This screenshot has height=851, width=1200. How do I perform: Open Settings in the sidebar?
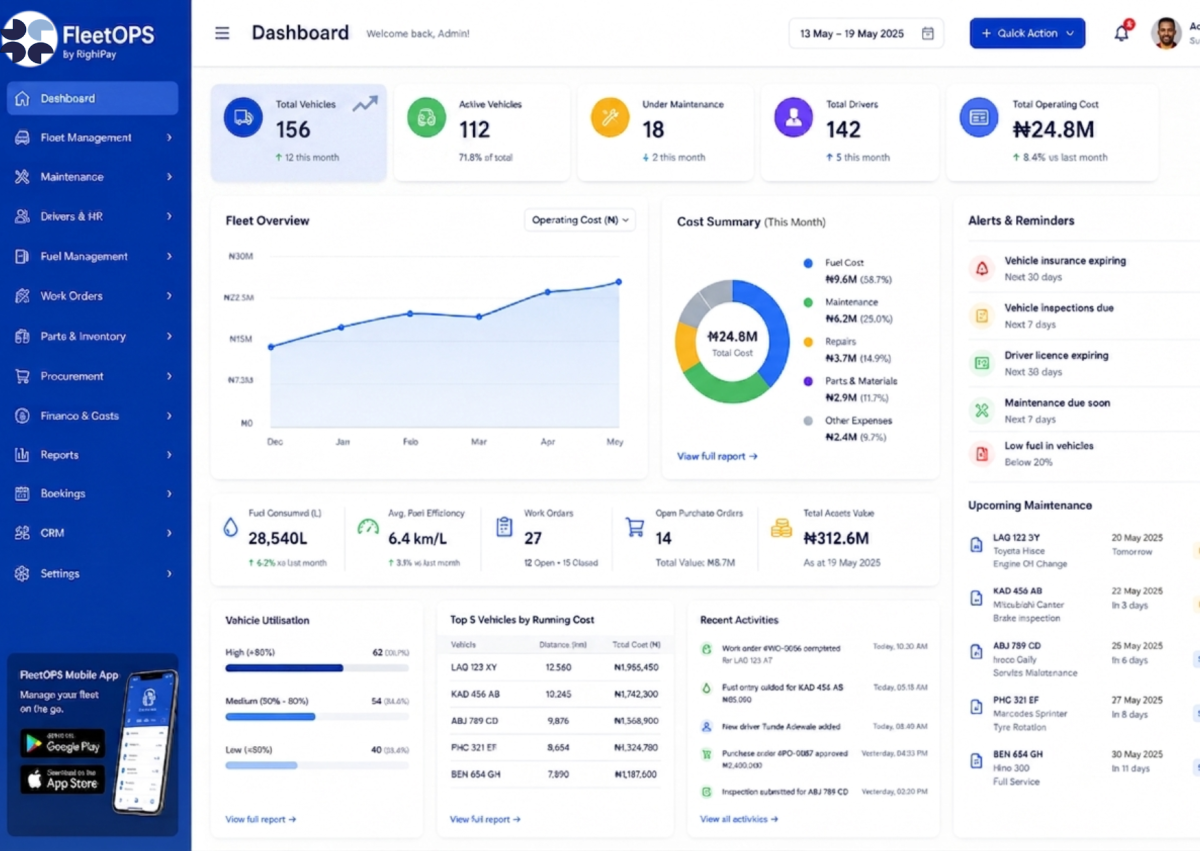(93, 574)
